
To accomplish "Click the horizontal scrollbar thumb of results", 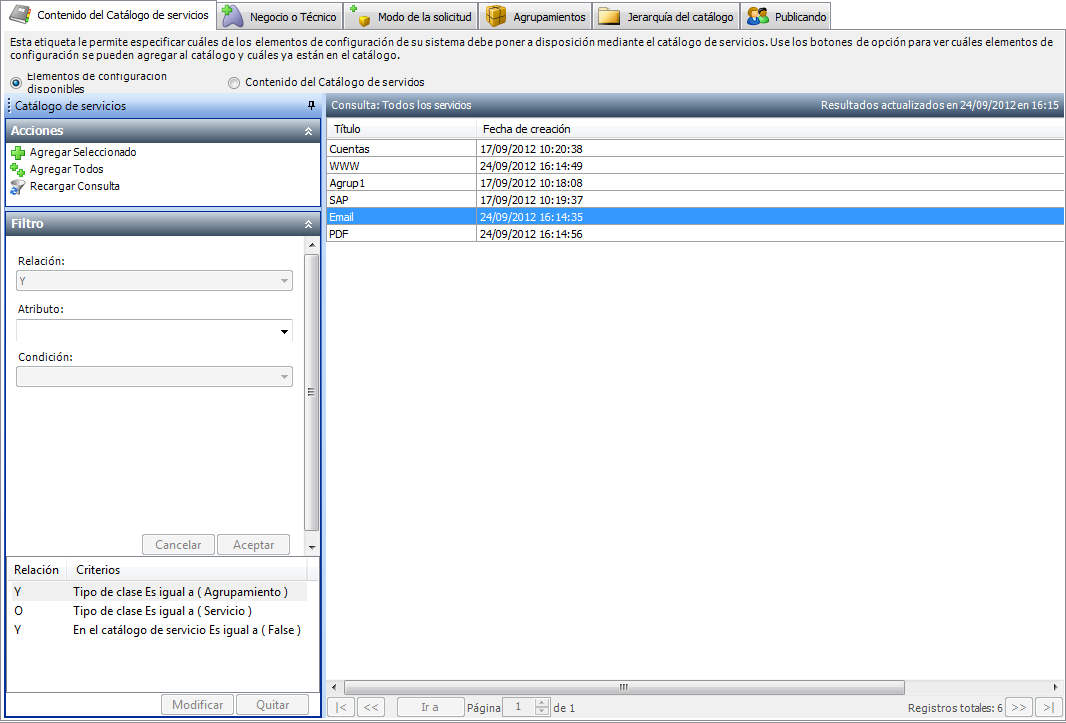I will pyautogui.click(x=624, y=688).
